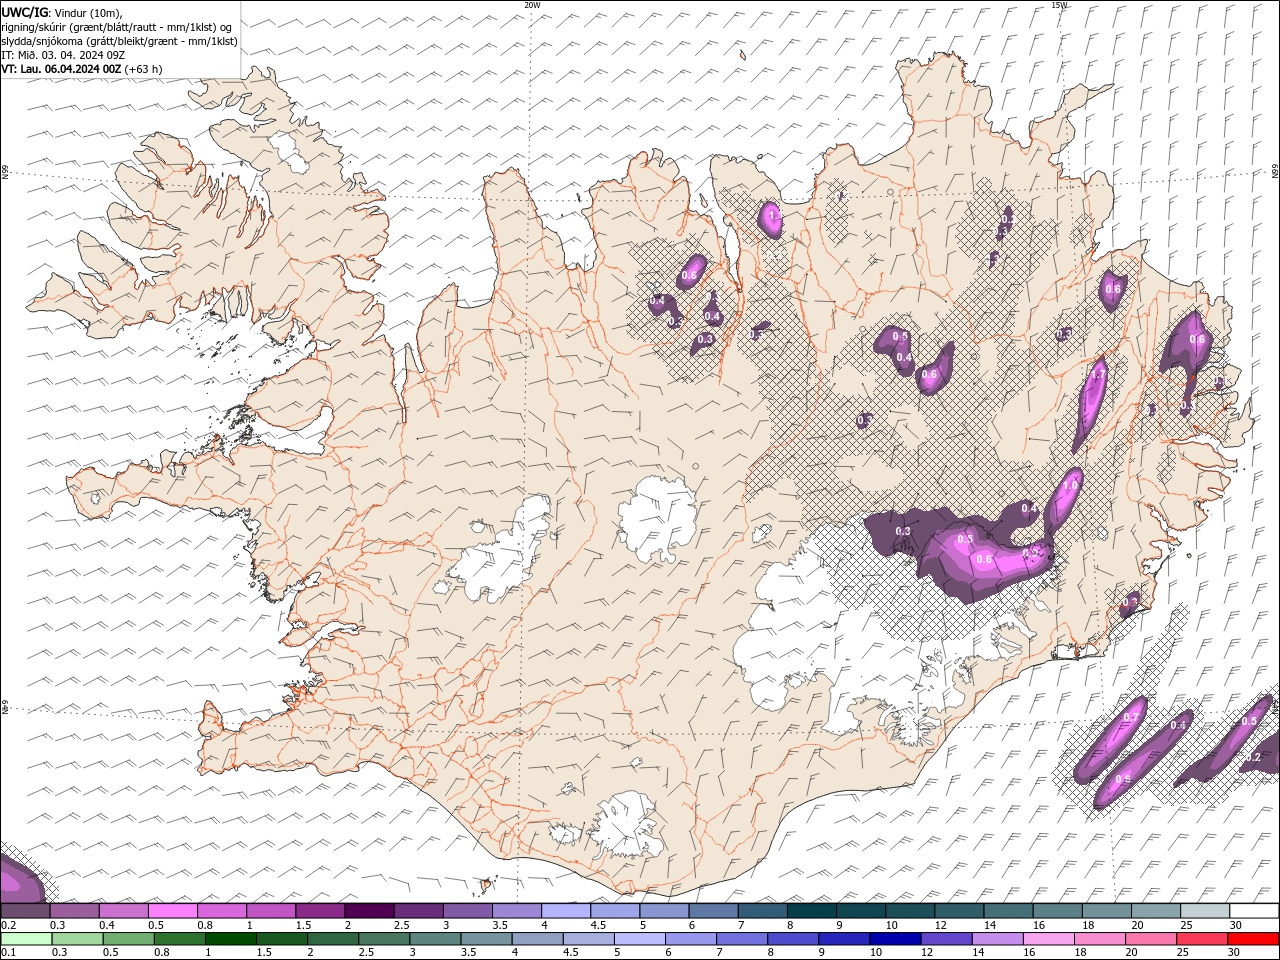1280x960 pixels.
Task: Pick the light purple 14 swatch in lower legend
Action: pos(998,939)
